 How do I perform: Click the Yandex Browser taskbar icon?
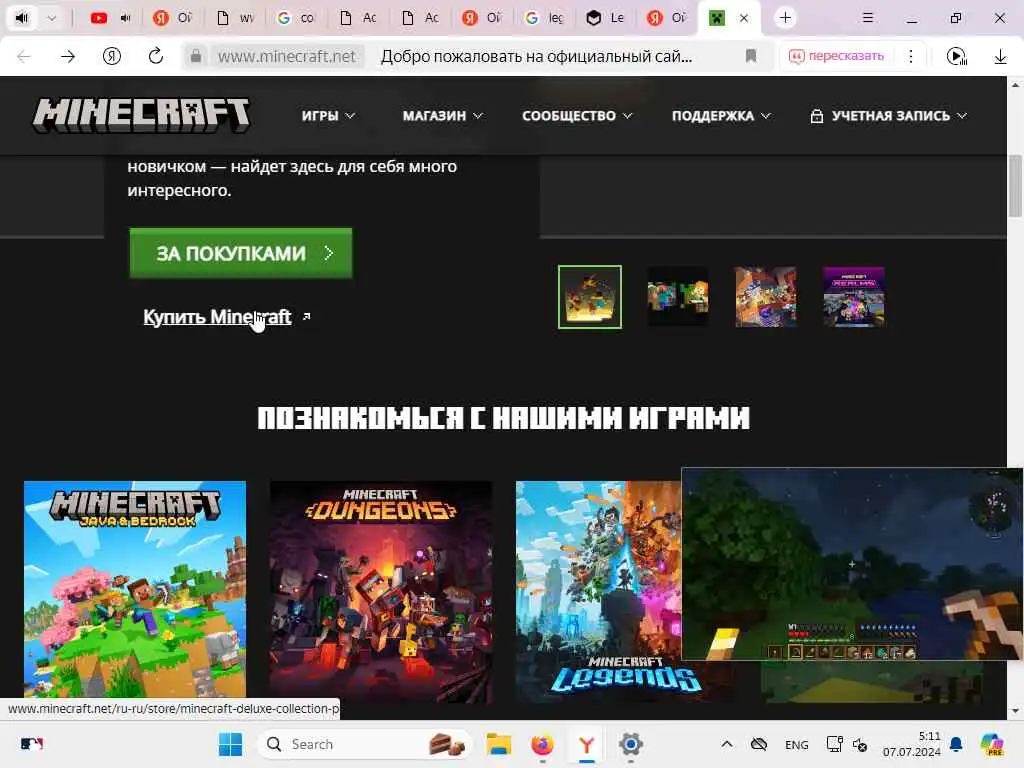[x=586, y=744]
